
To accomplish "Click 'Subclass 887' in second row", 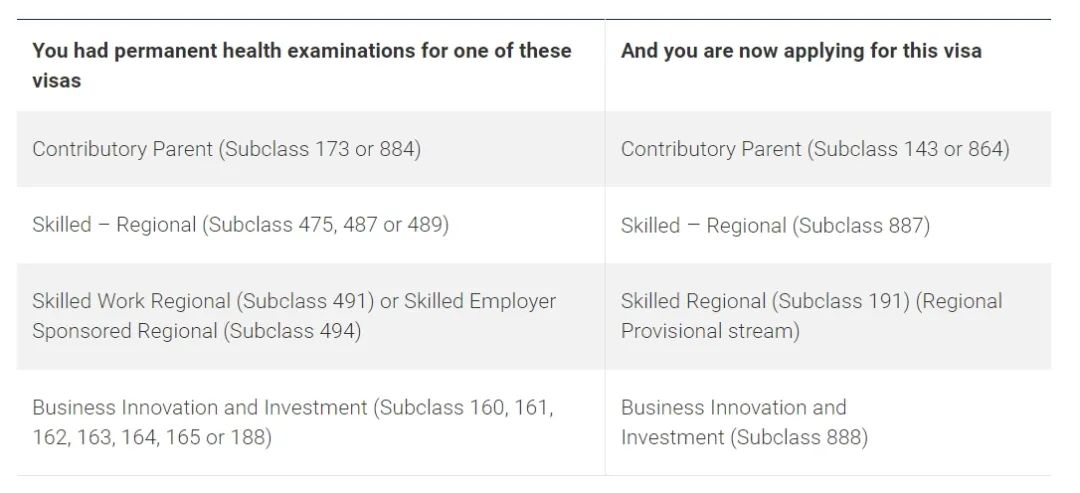I will tap(861, 226).
